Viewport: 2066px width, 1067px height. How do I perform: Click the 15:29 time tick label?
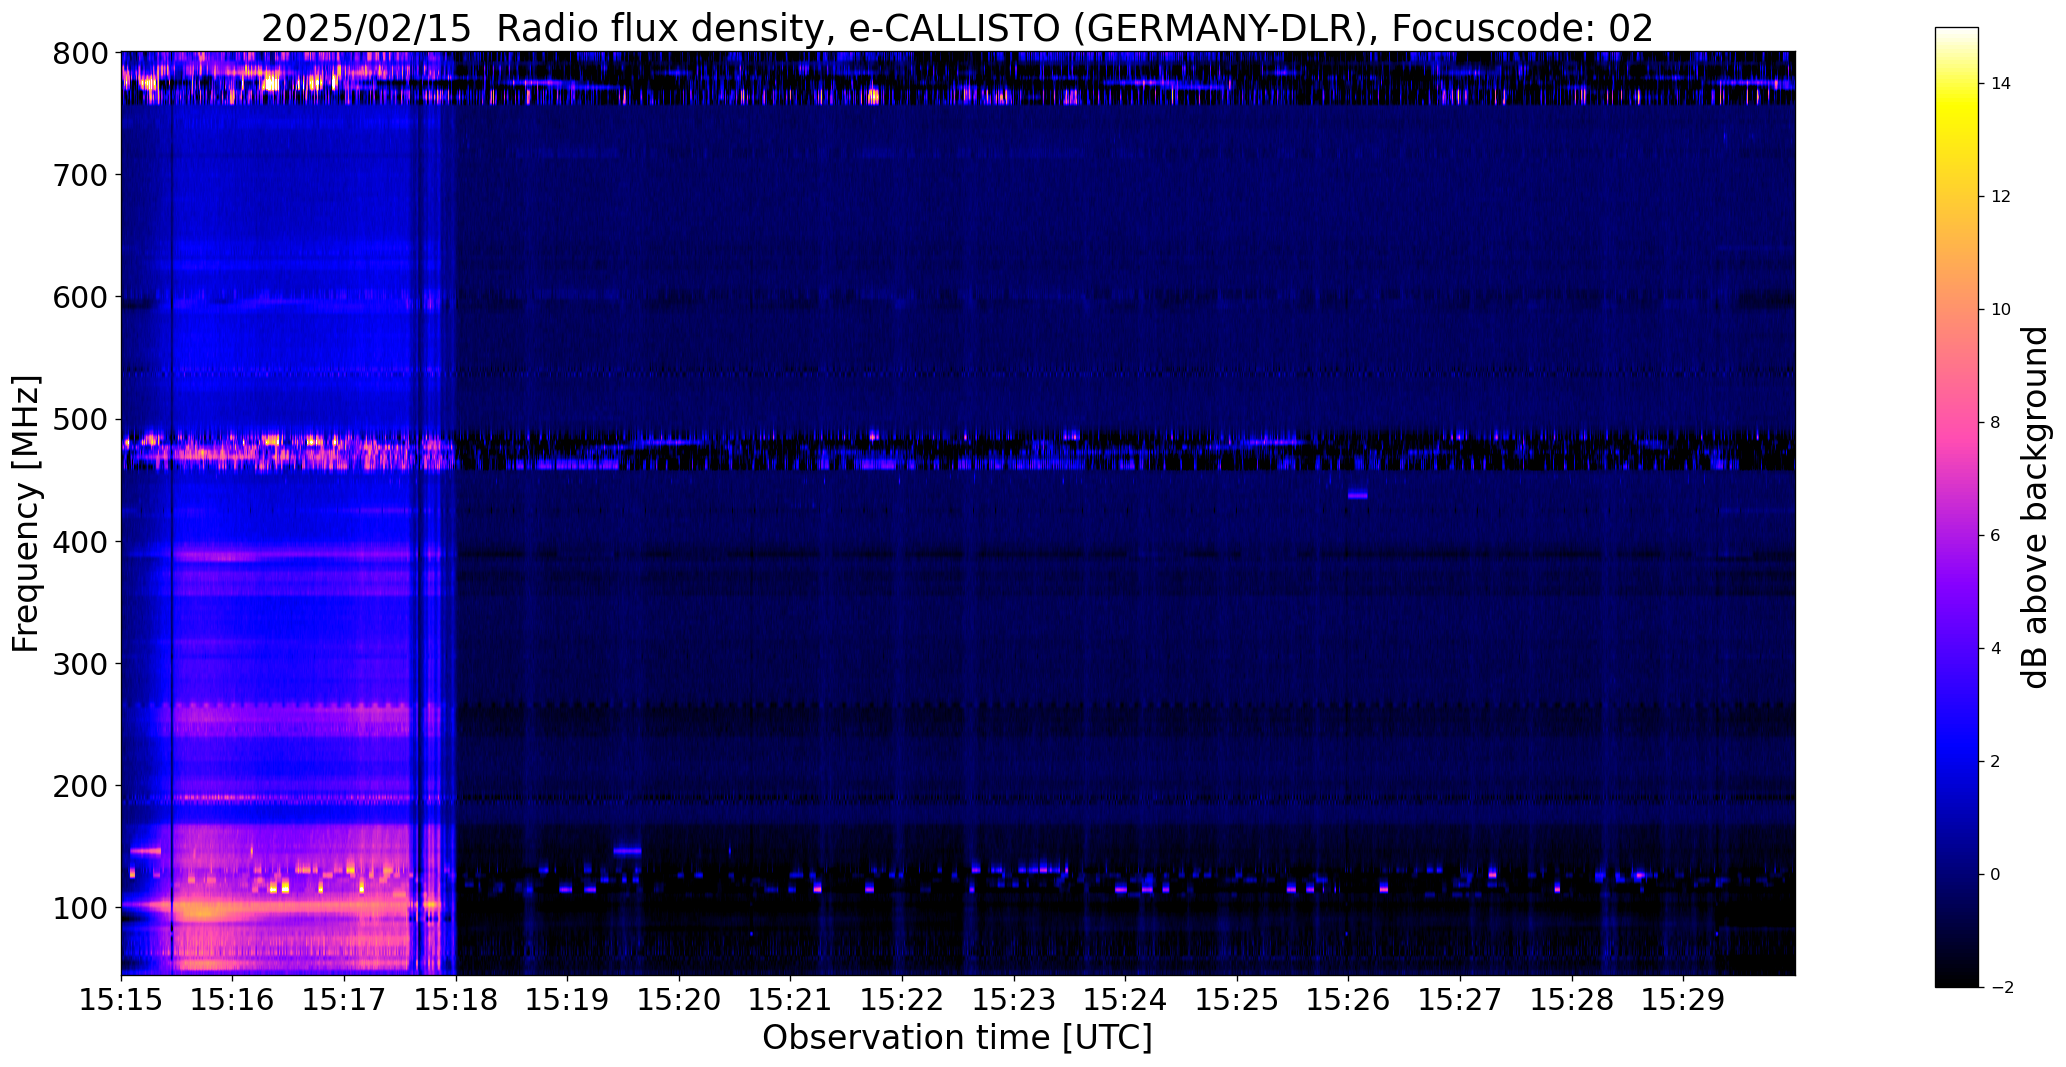[x=1684, y=1000]
